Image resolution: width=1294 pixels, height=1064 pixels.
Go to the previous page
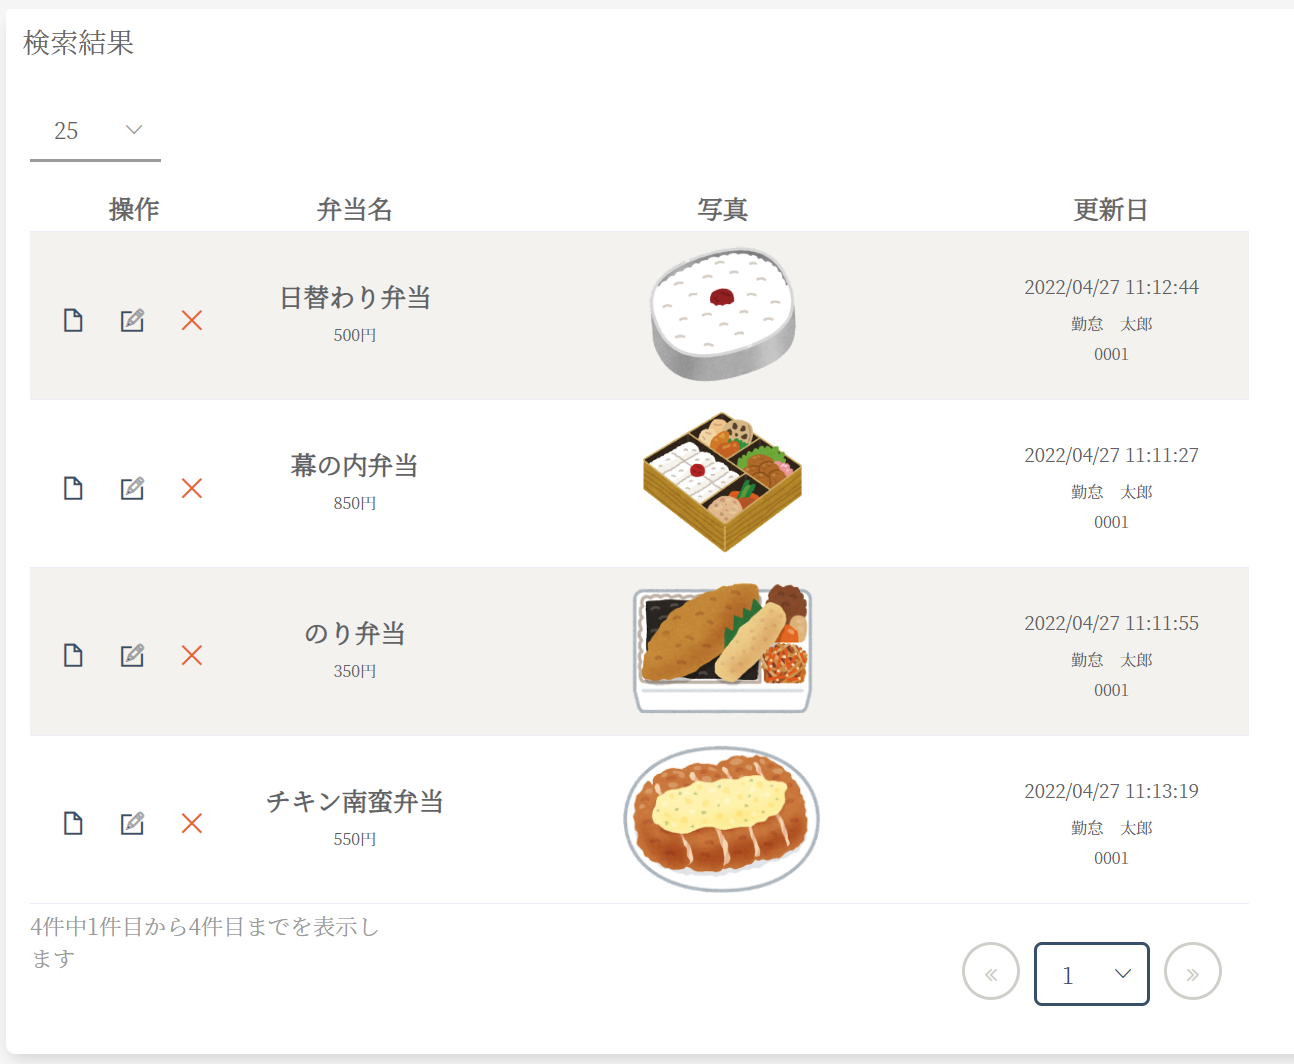(991, 972)
